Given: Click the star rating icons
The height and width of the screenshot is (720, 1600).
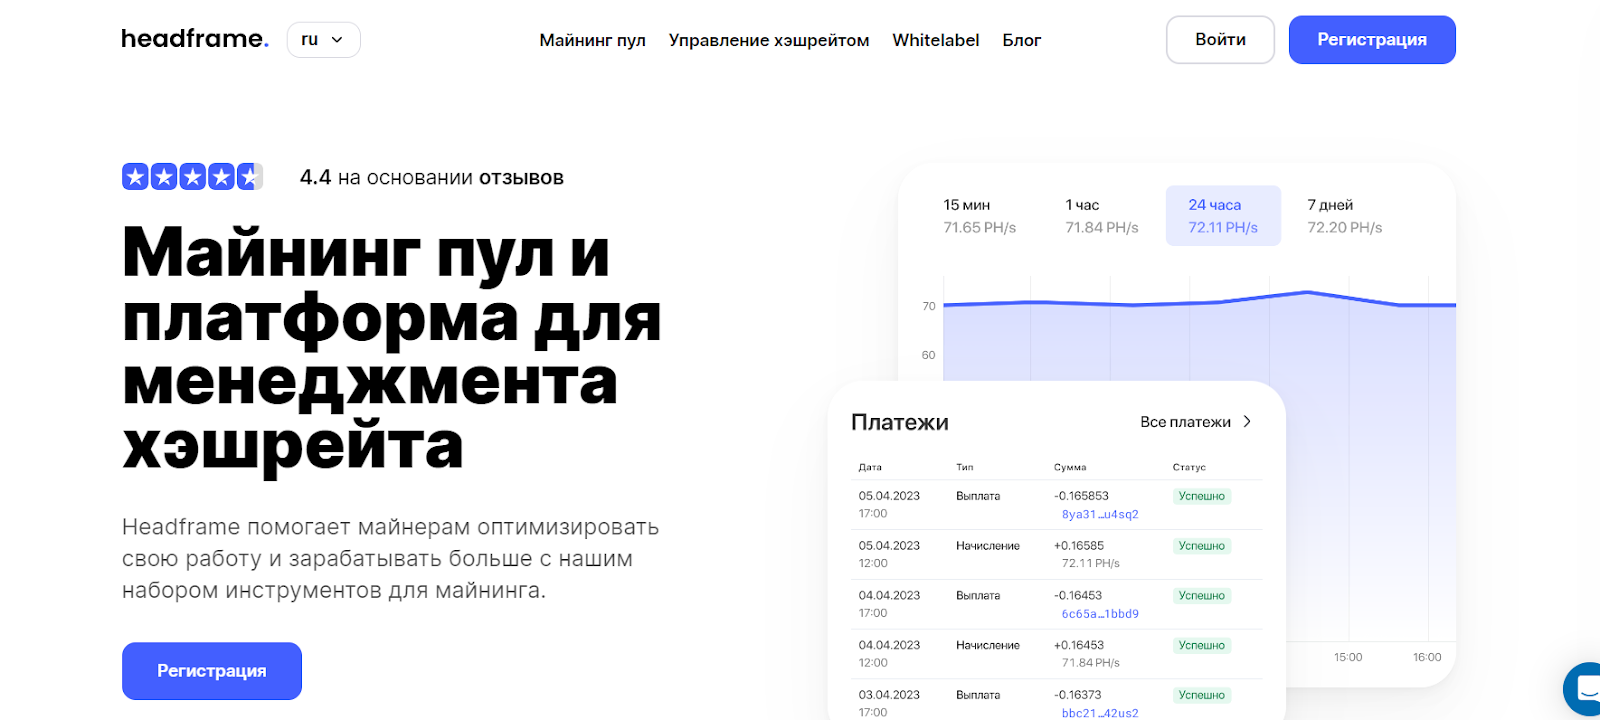Looking at the screenshot, I should [192, 177].
